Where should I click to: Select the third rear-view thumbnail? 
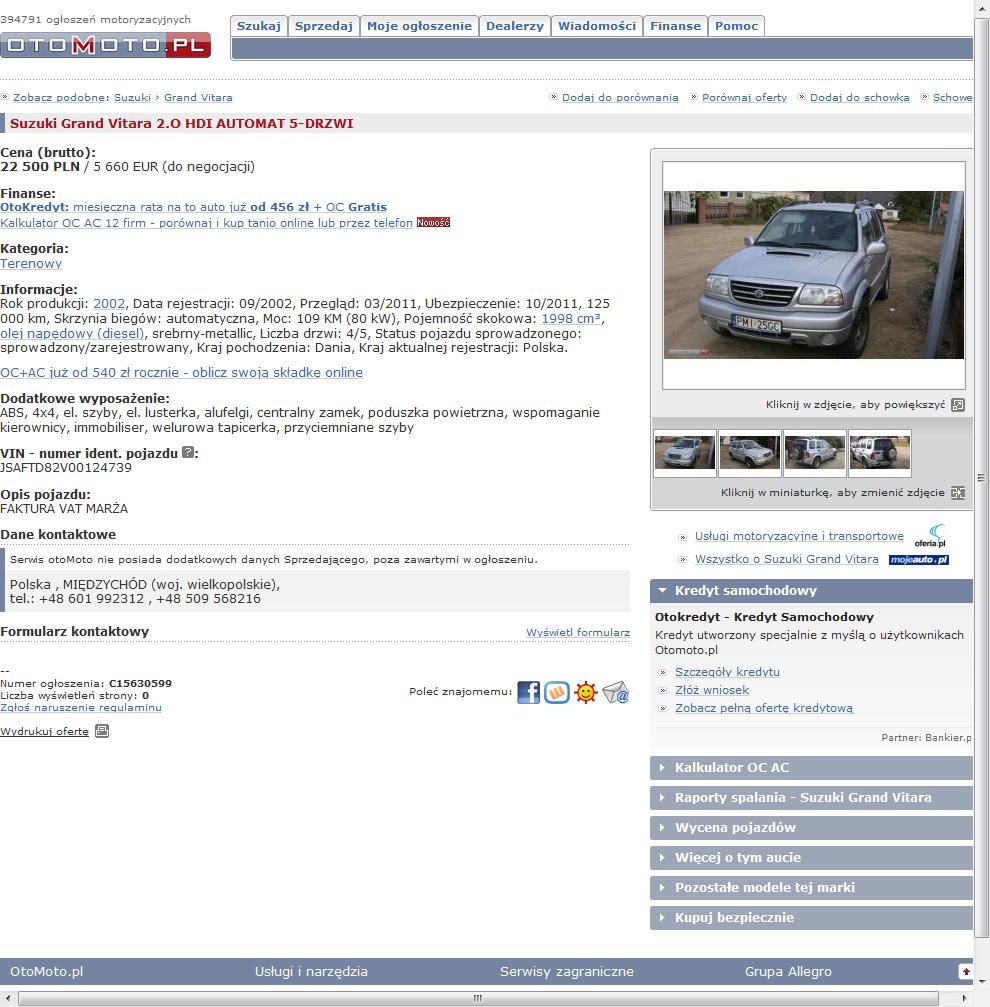pos(814,453)
